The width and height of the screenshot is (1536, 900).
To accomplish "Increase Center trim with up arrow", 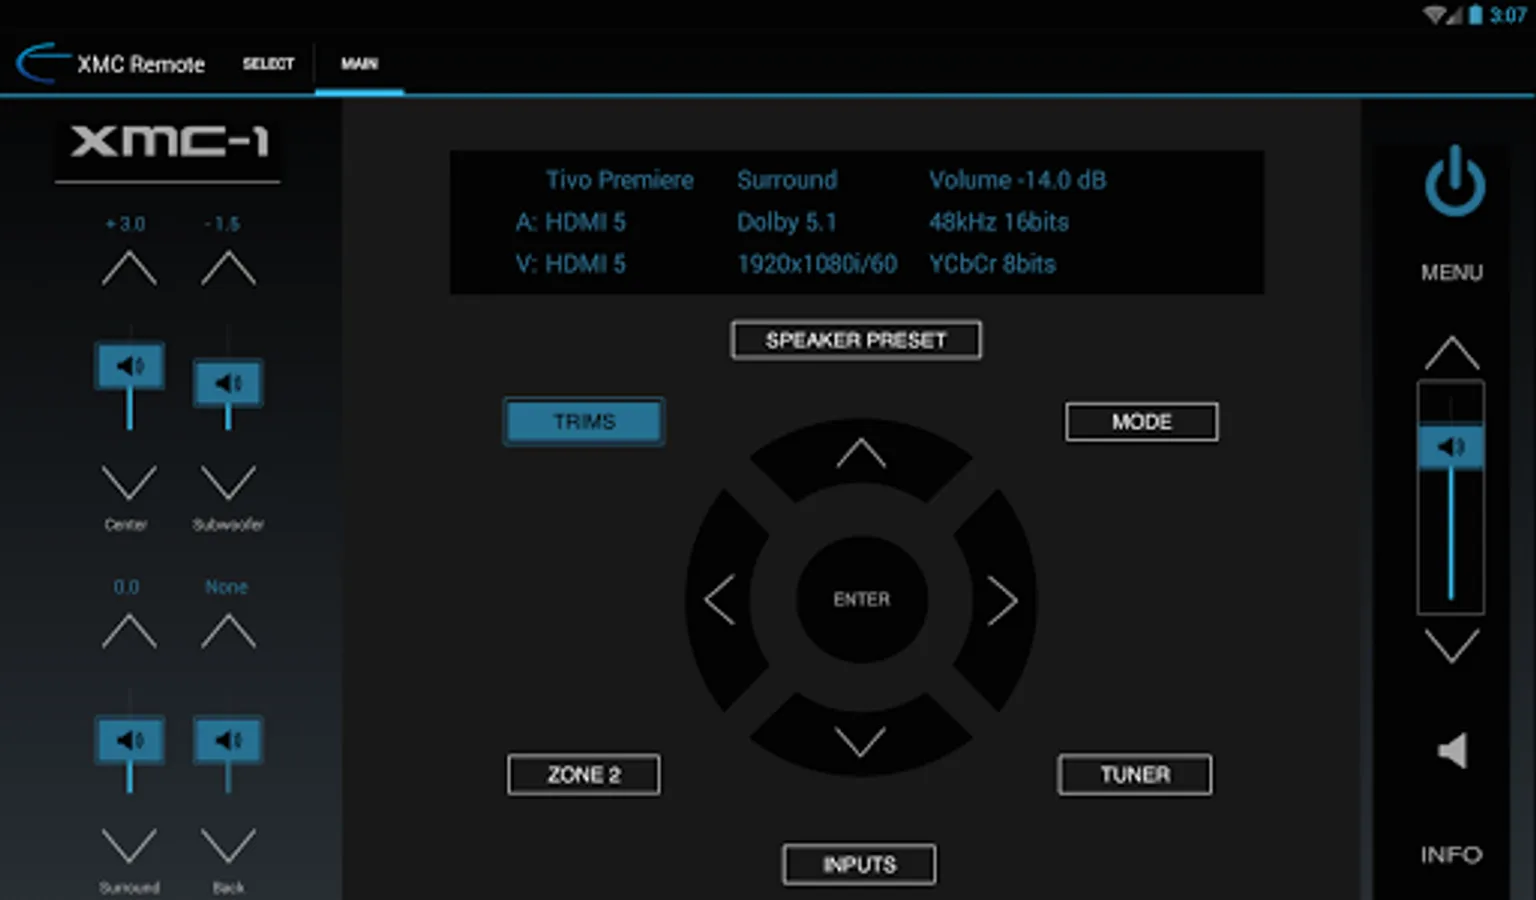I will [129, 269].
